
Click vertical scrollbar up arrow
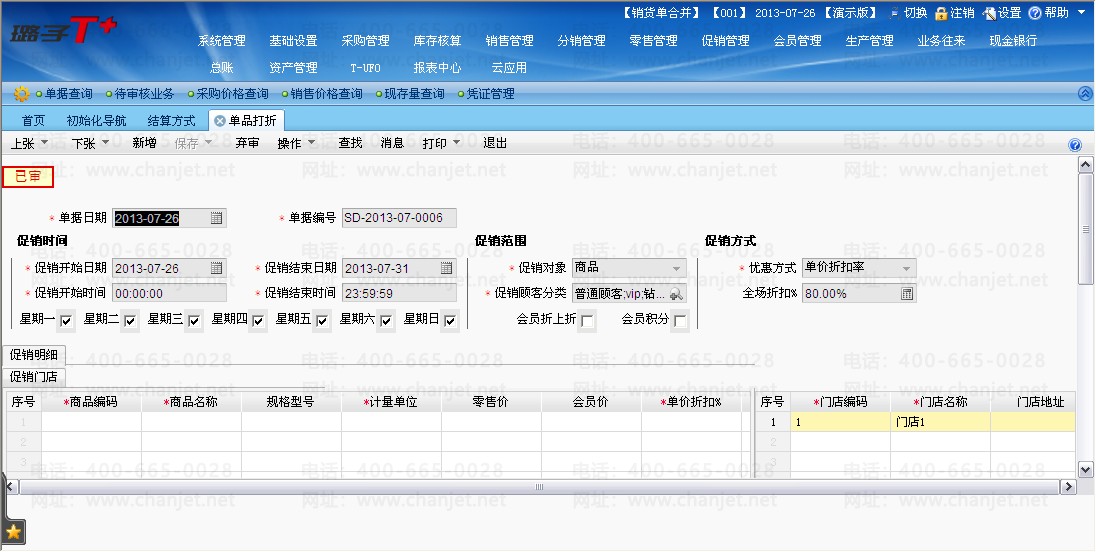pos(1085,164)
